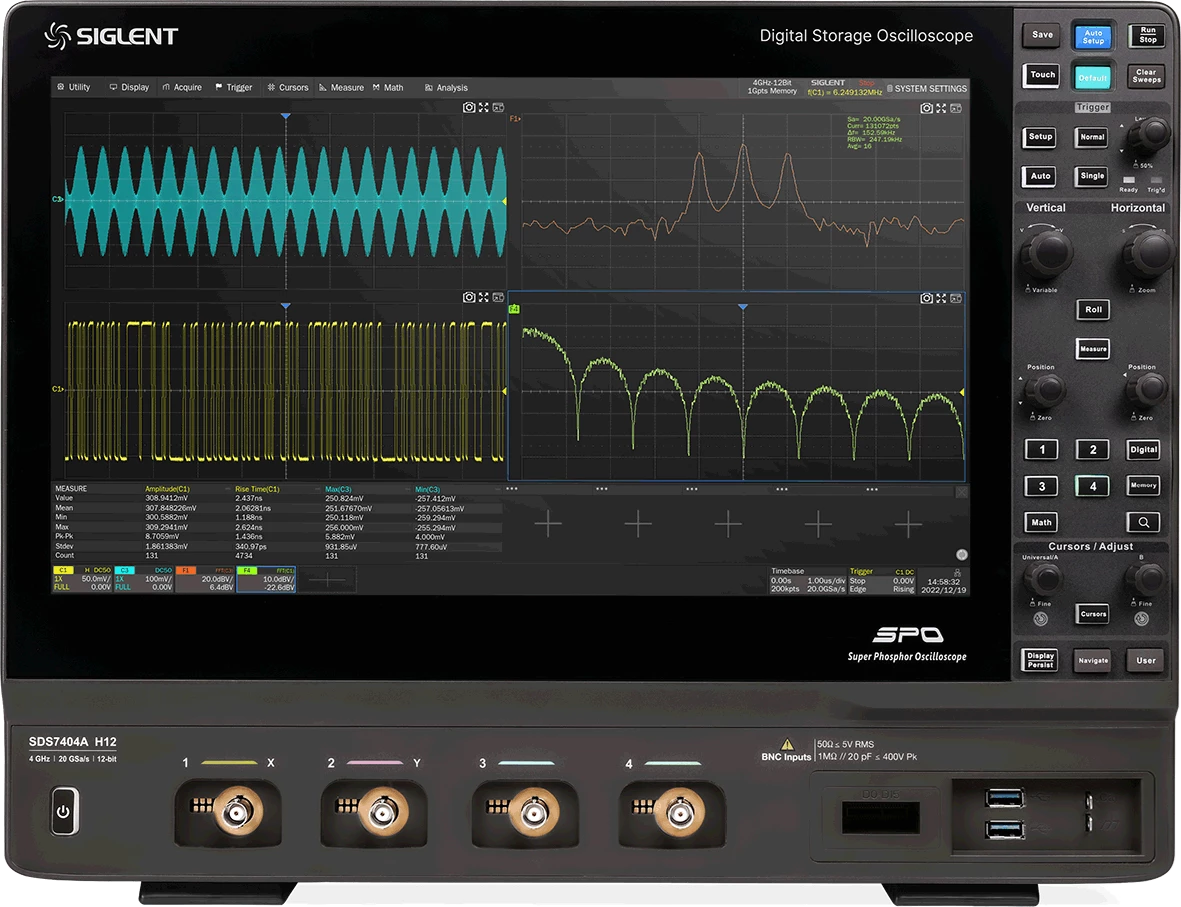Click the trigger Level knob

point(1152,133)
